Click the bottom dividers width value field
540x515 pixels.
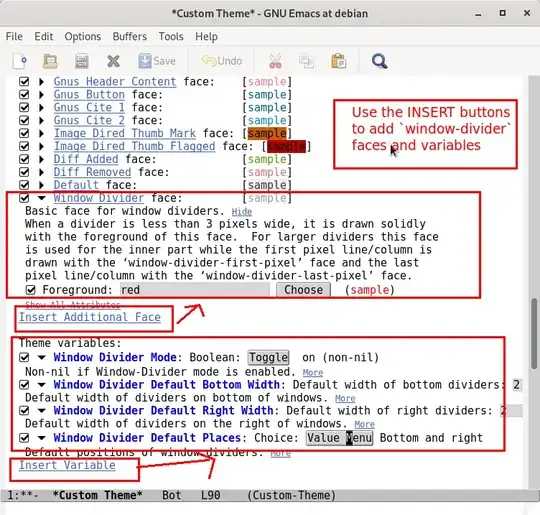click(517, 384)
